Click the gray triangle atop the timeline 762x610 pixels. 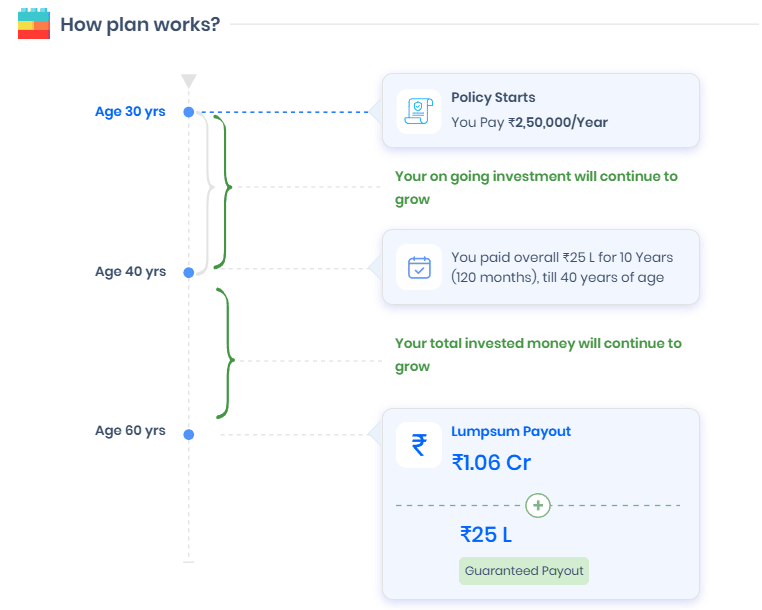click(189, 81)
